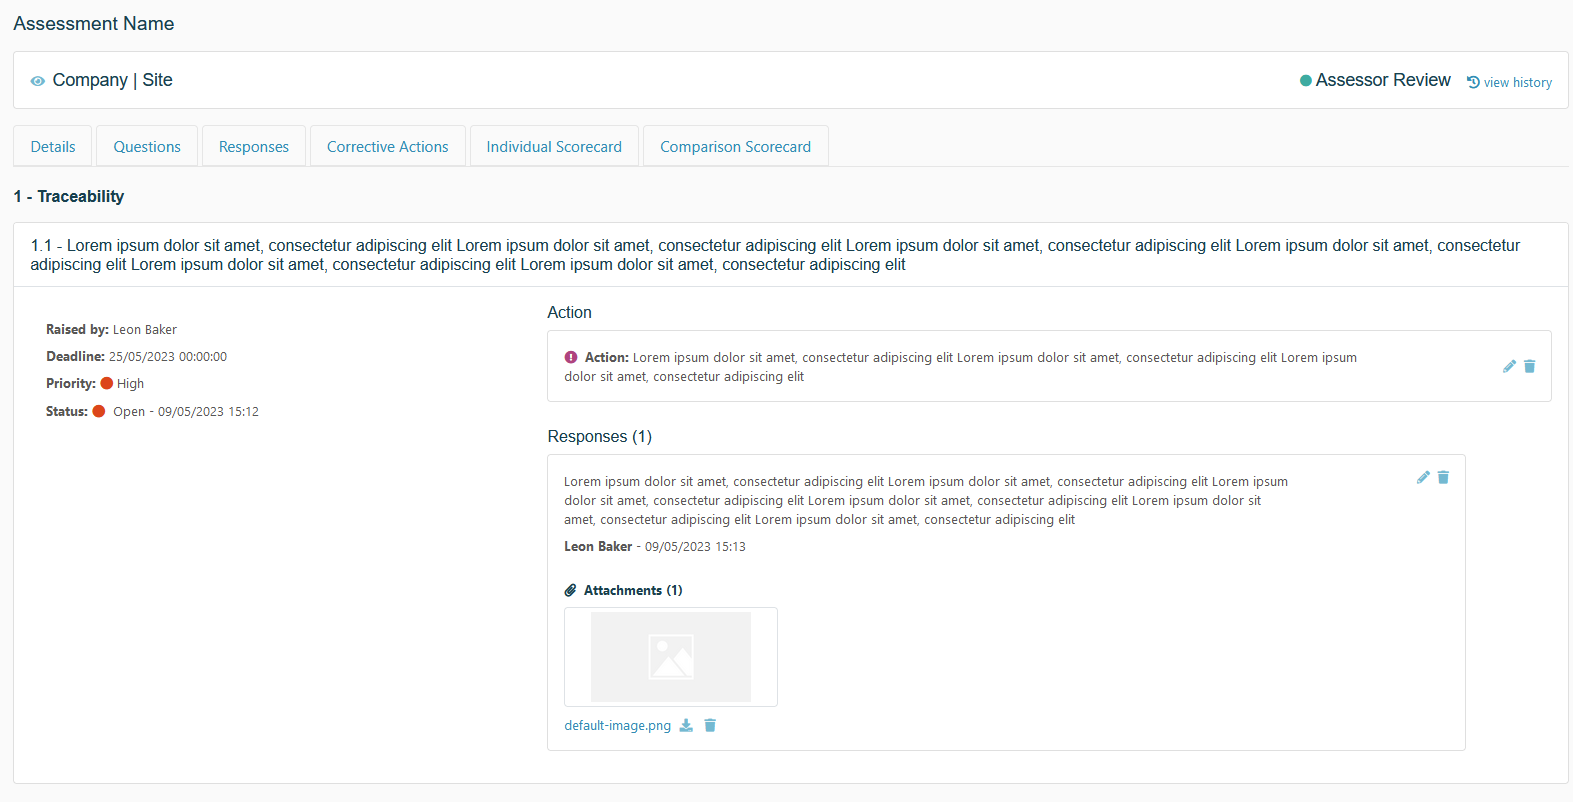Edit the Action with the pencil icon
Image resolution: width=1573 pixels, height=802 pixels.
click(x=1509, y=367)
